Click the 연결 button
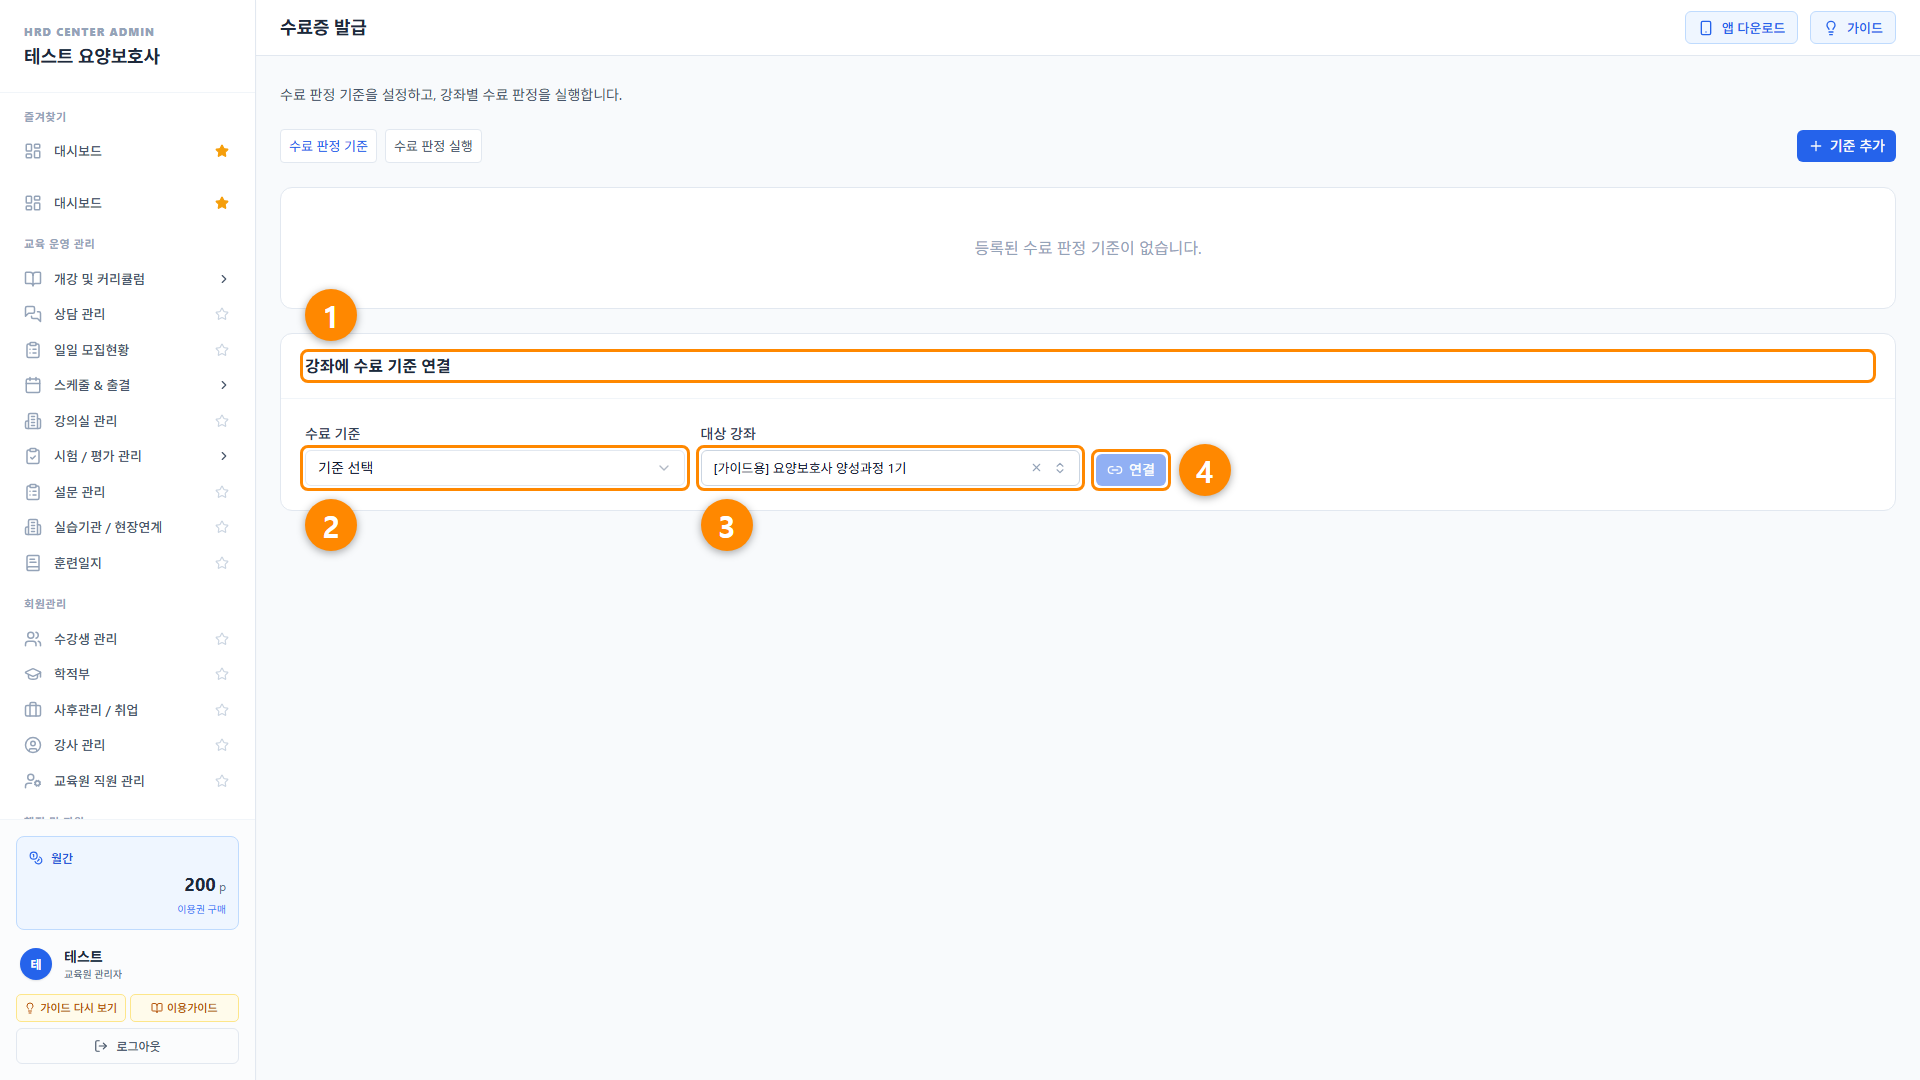The image size is (1920, 1080). click(x=1131, y=470)
